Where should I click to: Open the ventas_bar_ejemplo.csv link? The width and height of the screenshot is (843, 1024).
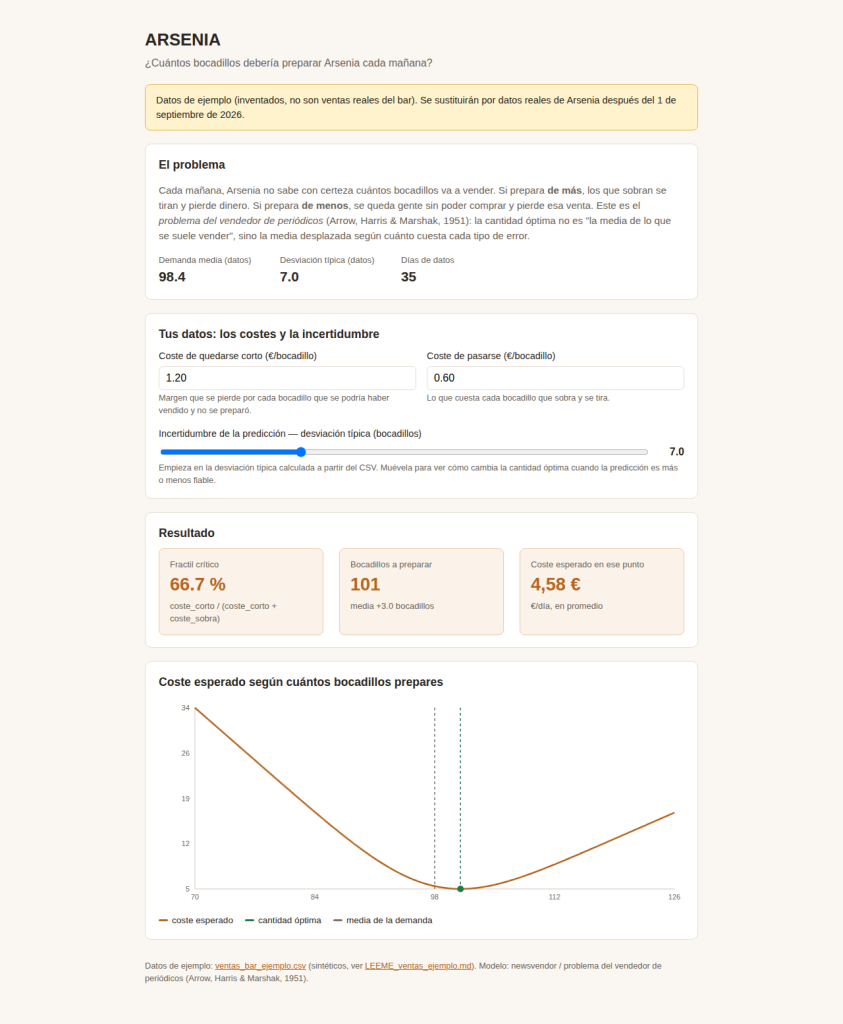point(261,966)
